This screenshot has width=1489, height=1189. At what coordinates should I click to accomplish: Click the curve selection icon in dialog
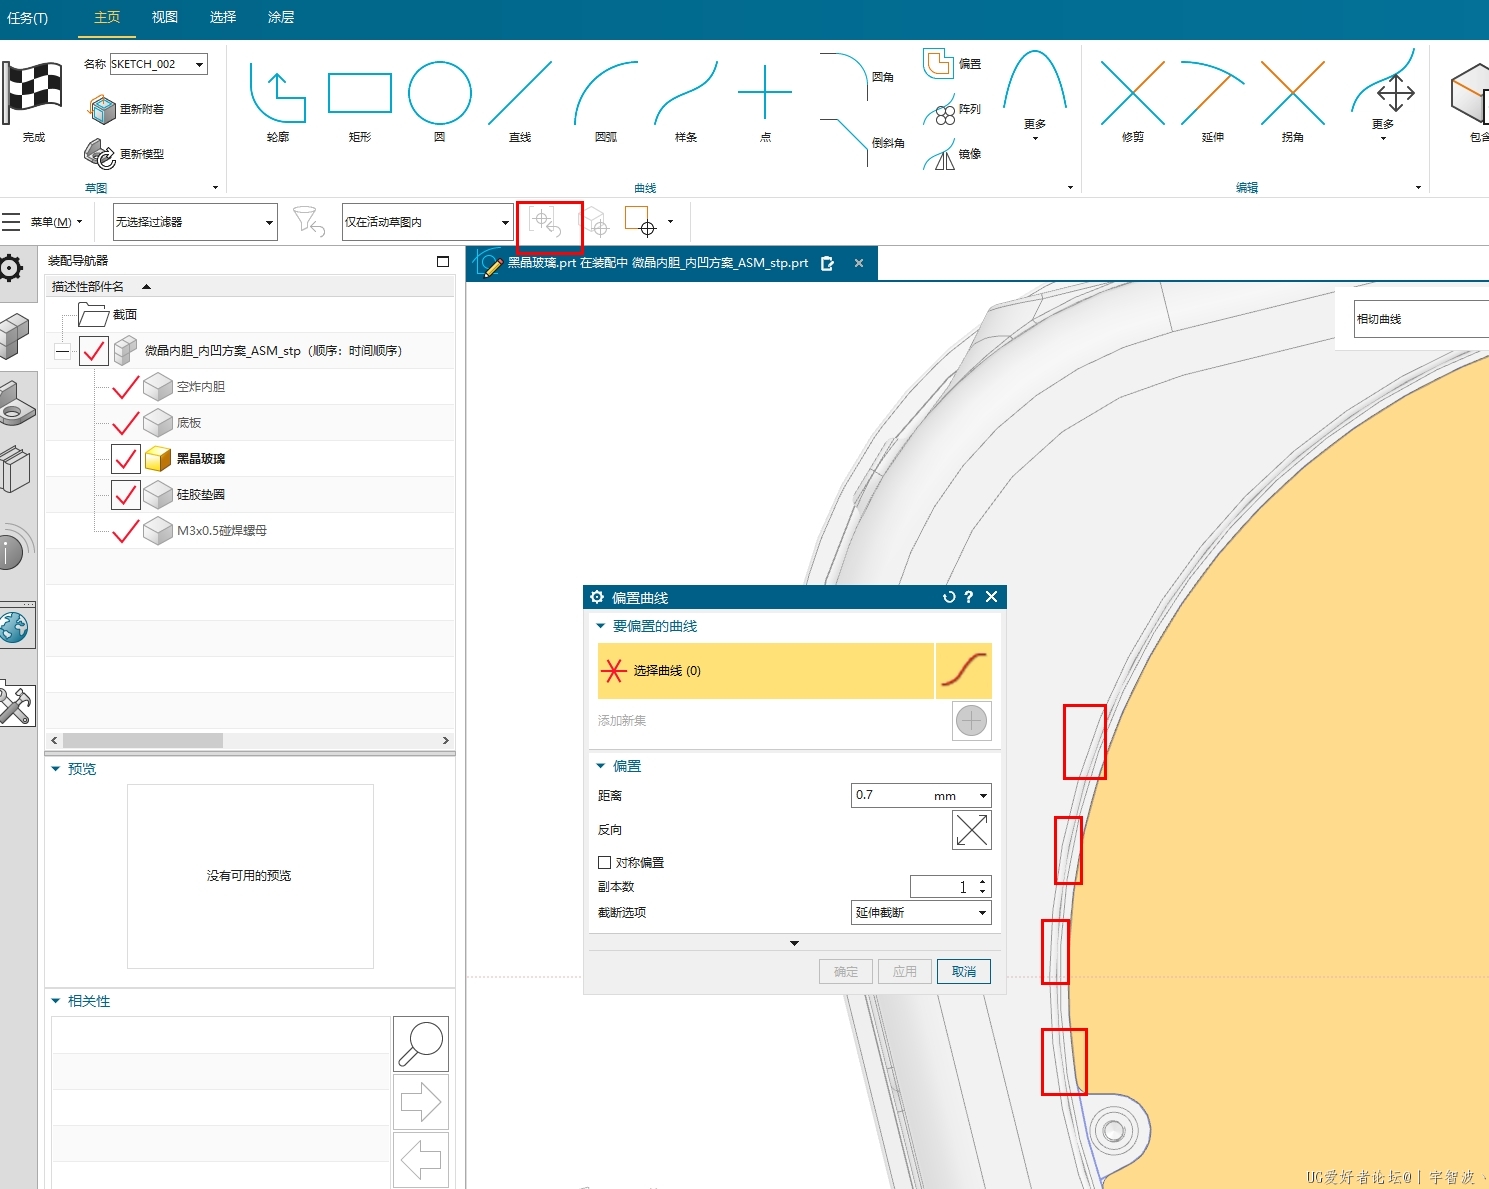click(964, 670)
